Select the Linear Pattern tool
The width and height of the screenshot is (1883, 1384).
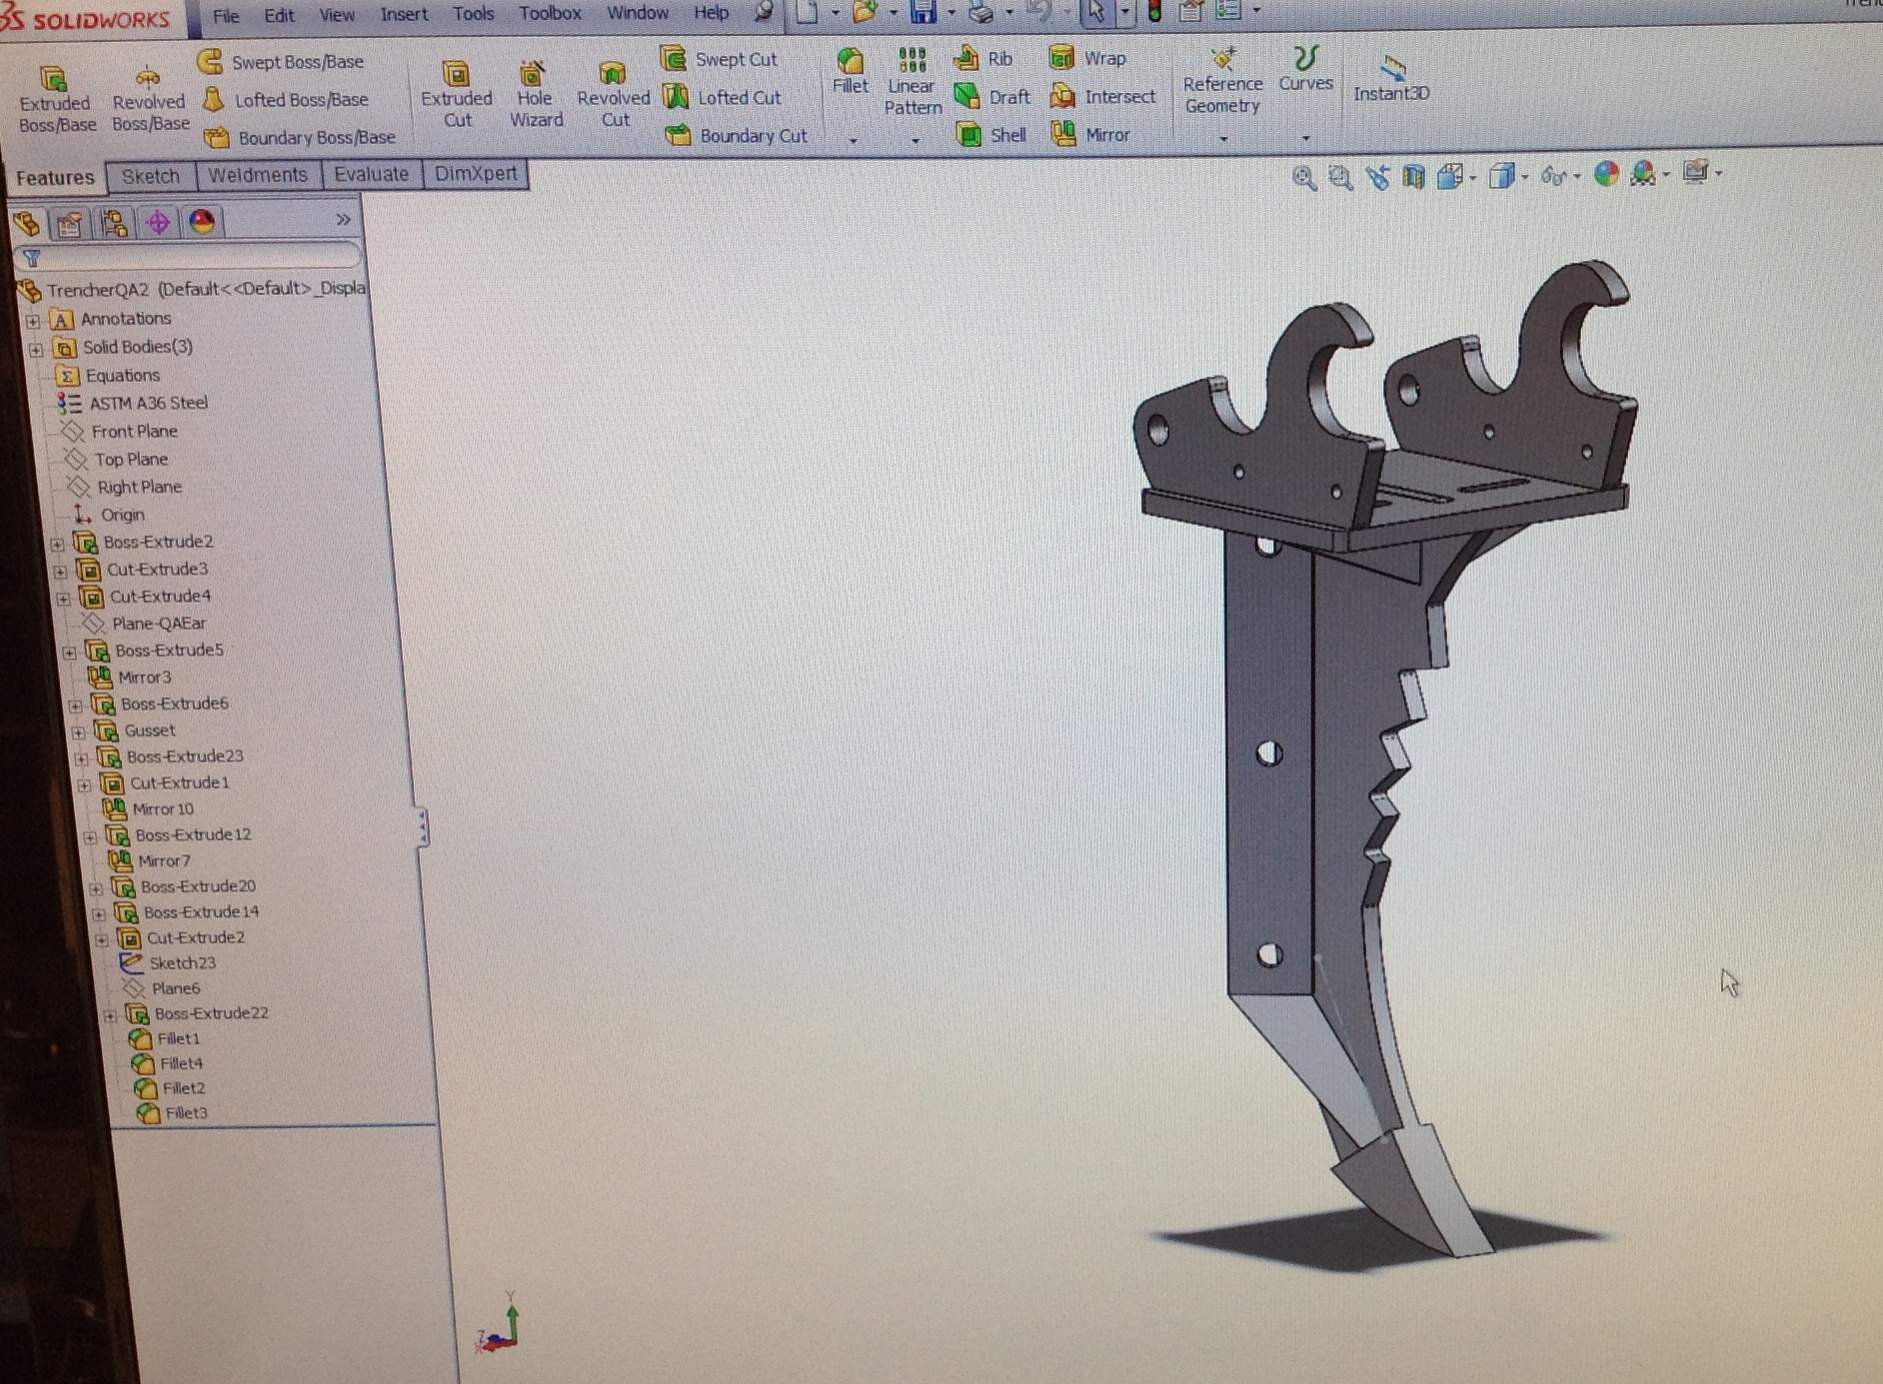pyautogui.click(x=912, y=80)
